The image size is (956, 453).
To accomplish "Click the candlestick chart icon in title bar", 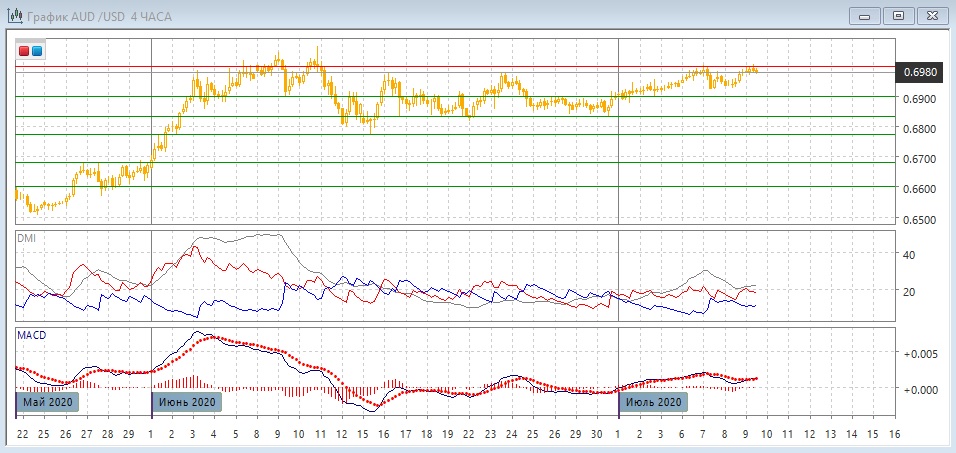I will pyautogui.click(x=13, y=15).
